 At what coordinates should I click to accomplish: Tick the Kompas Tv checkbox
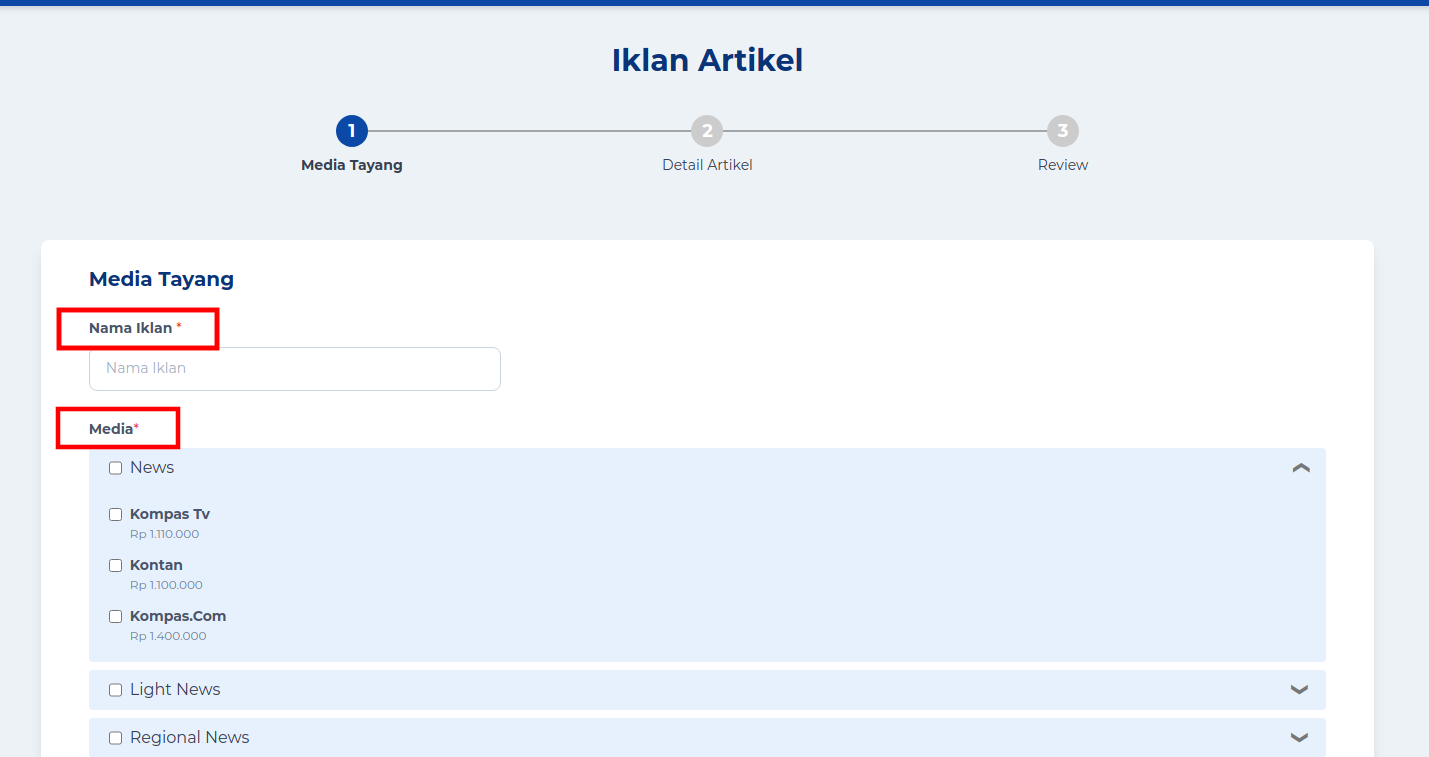[116, 515]
